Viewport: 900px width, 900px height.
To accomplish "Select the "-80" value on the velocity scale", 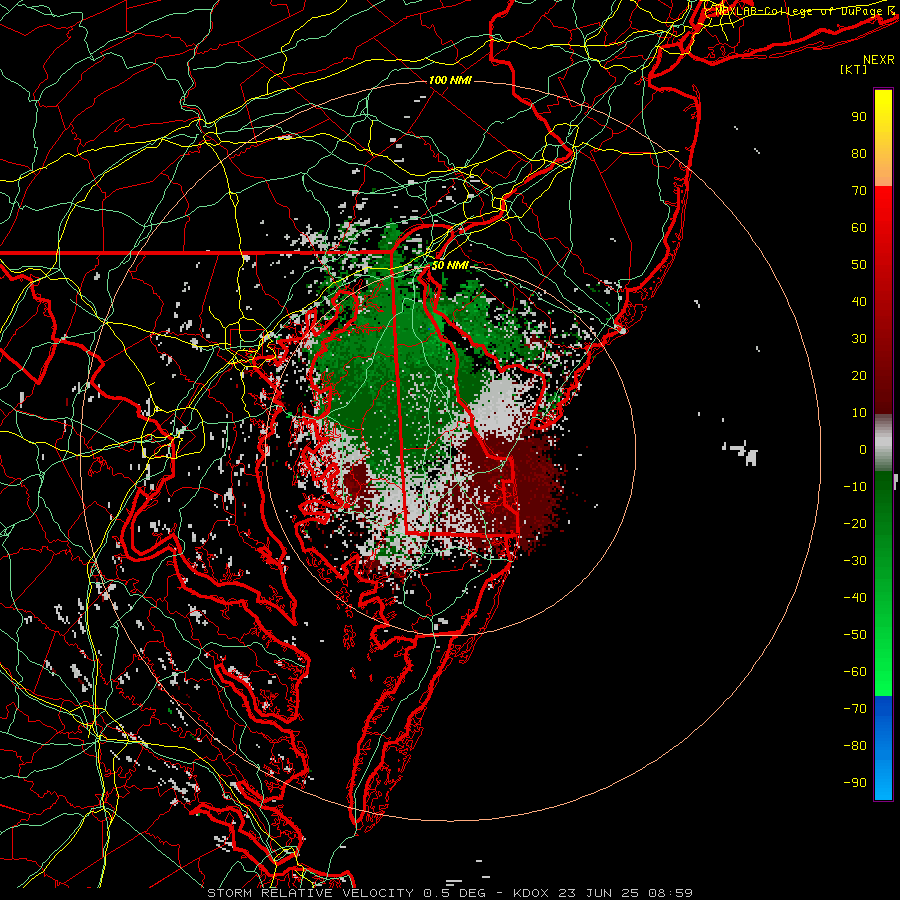I will (855, 746).
